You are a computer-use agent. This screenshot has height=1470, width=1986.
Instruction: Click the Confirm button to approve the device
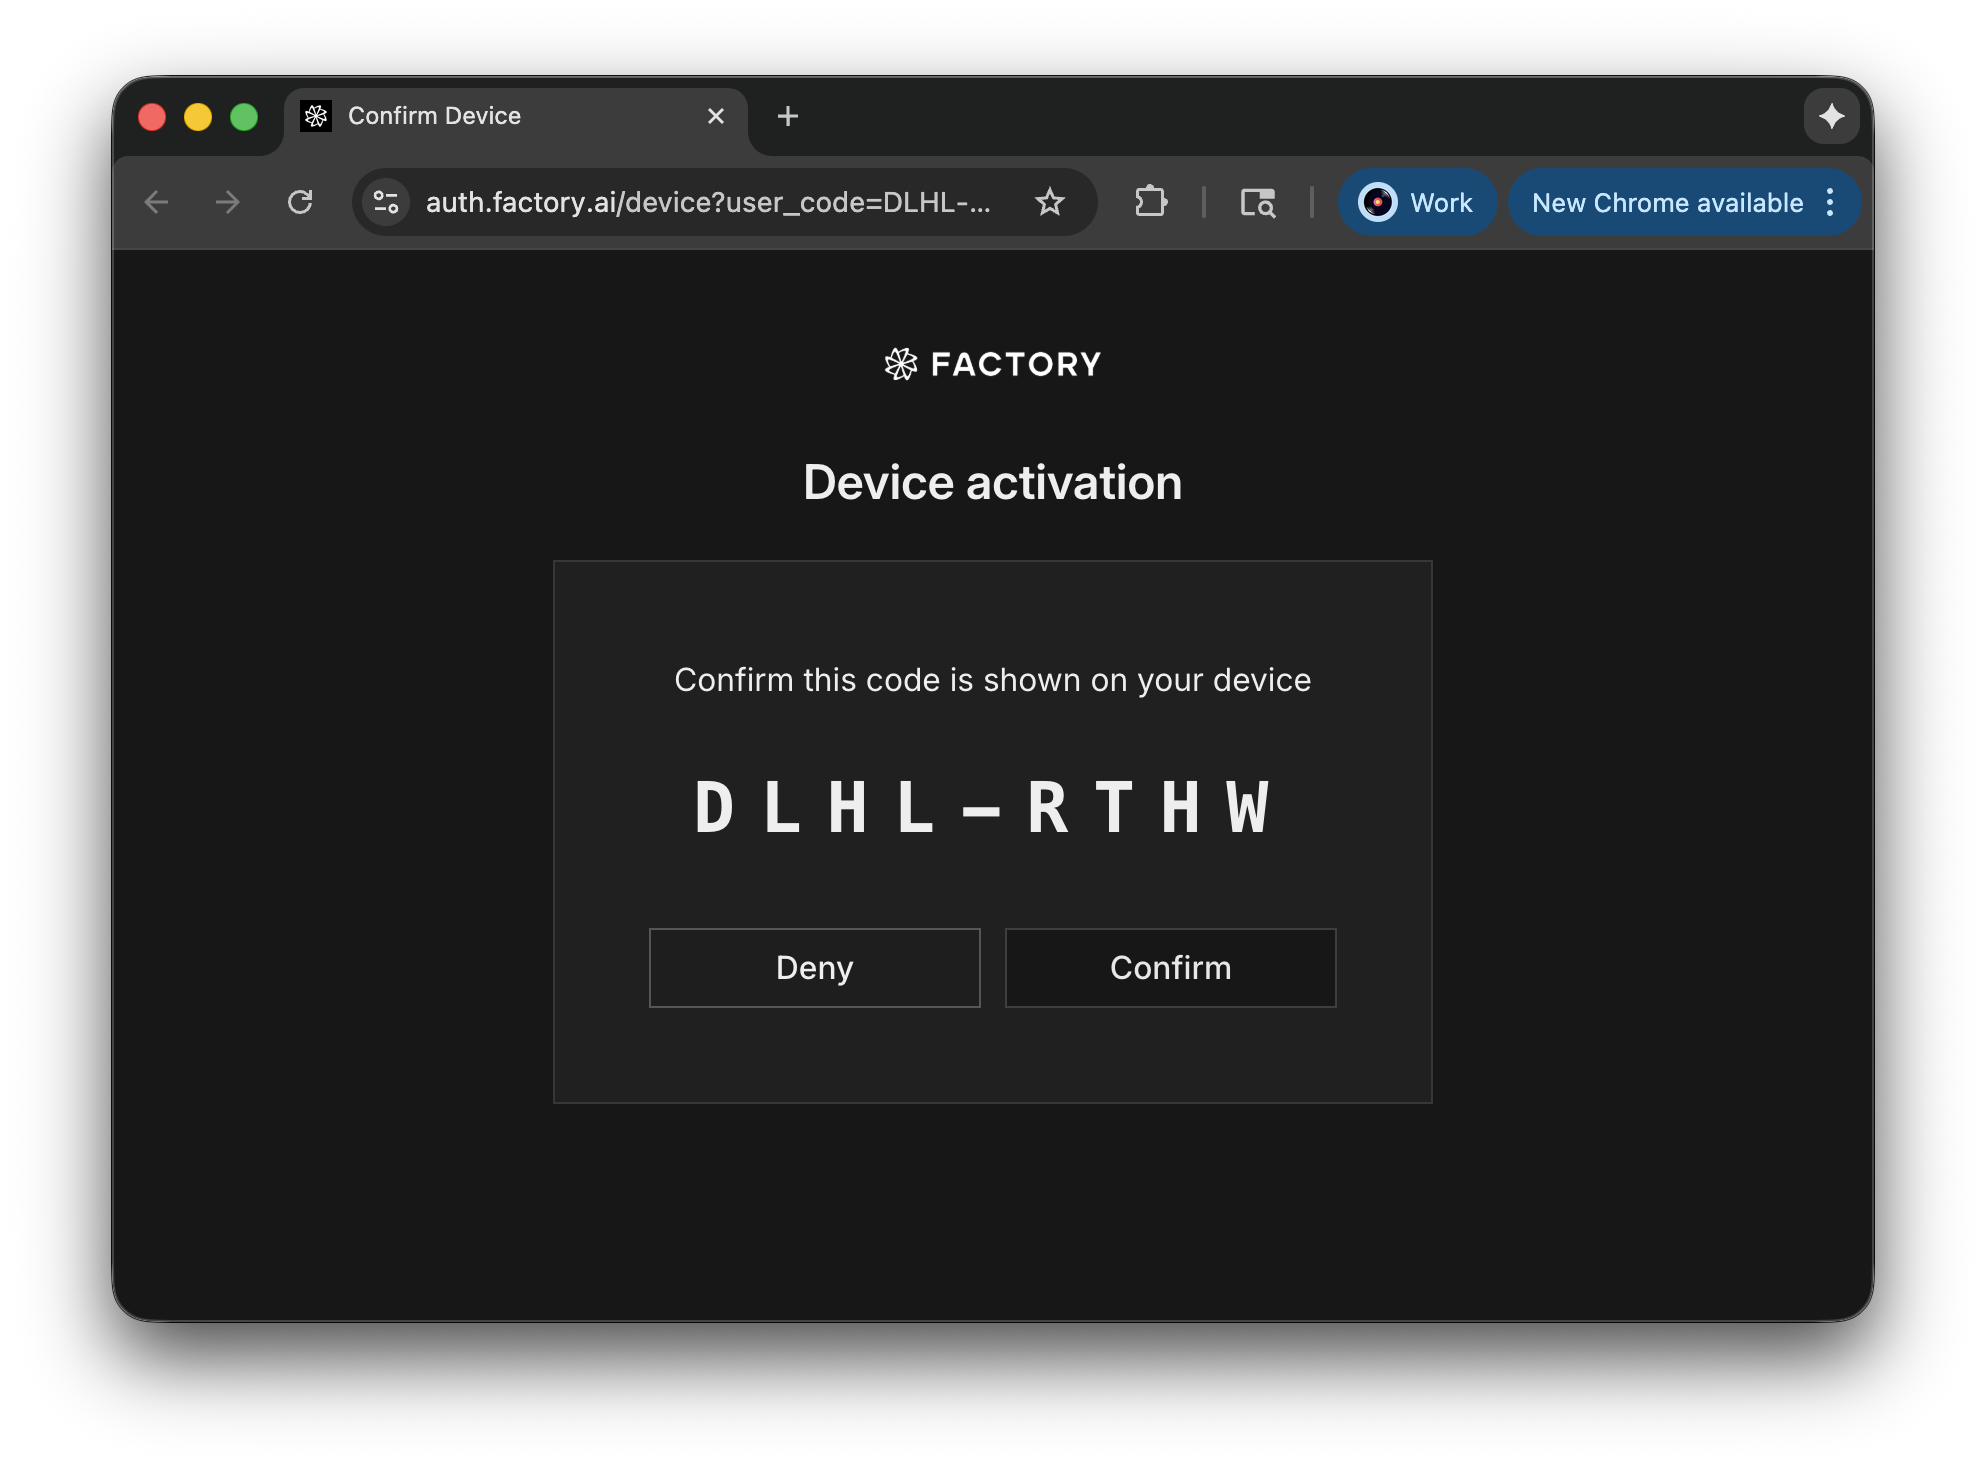1170,967
